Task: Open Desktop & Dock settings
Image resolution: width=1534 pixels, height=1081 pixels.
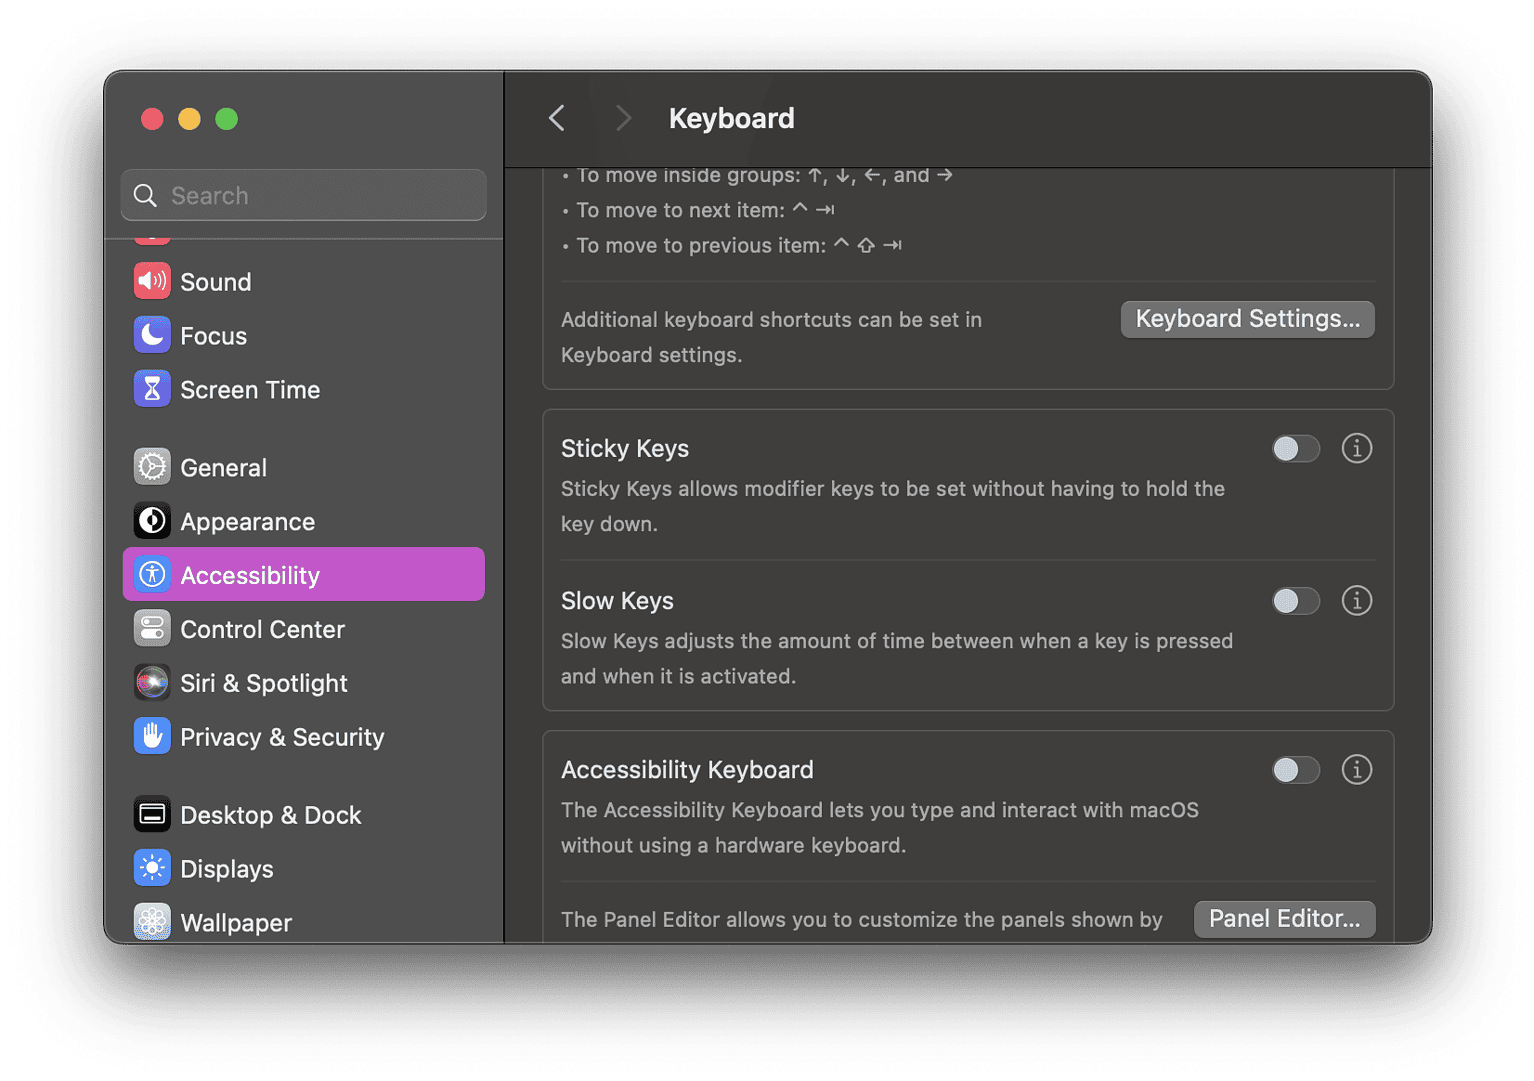Action: click(x=152, y=814)
